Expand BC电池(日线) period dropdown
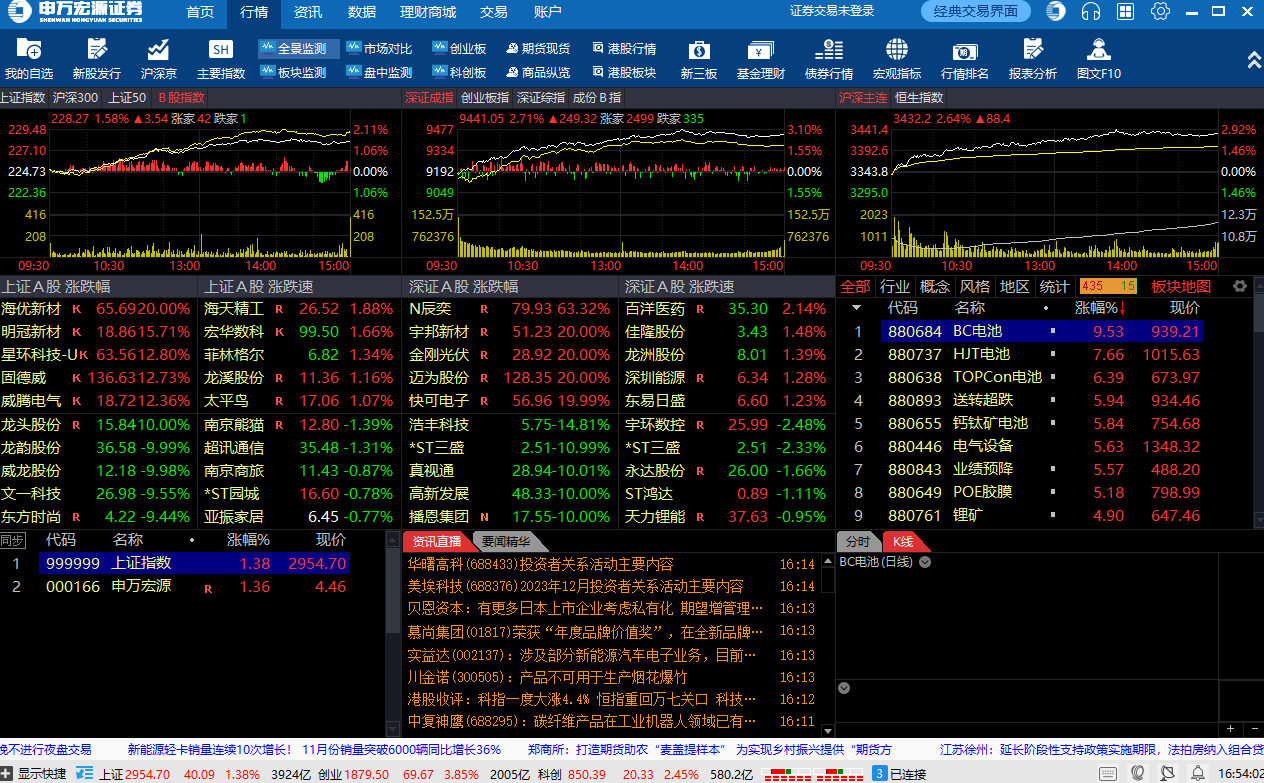Viewport: 1264px width, 783px height. pyautogui.click(x=925, y=562)
